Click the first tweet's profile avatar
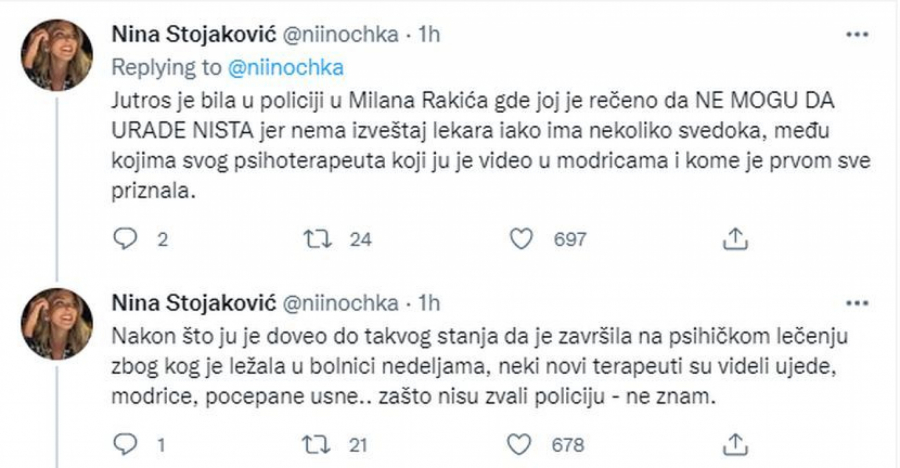The height and width of the screenshot is (468, 900). [x=59, y=54]
